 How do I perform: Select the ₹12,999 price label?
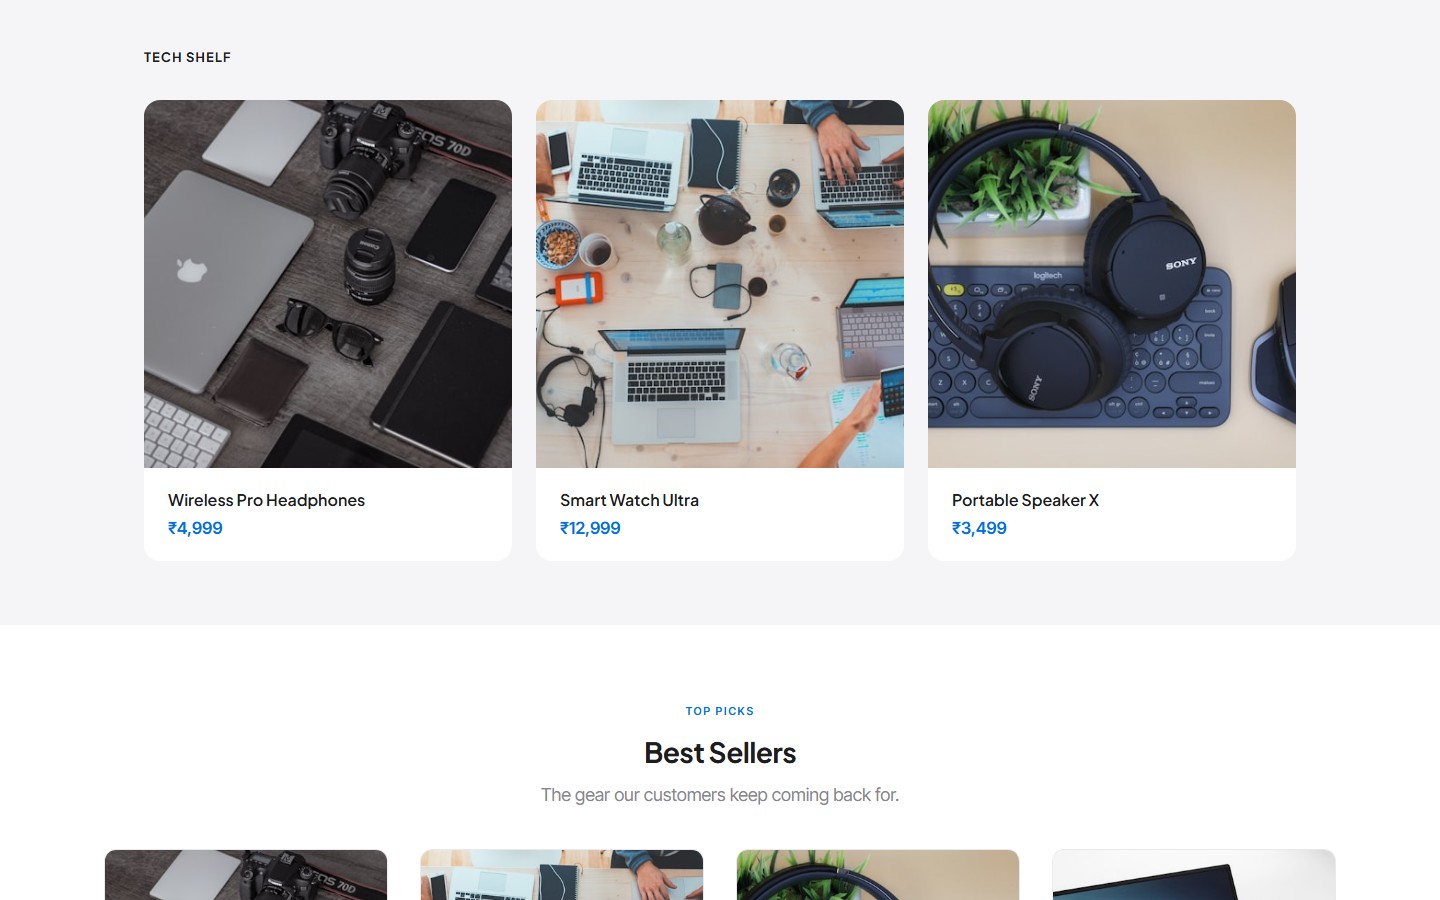click(x=590, y=528)
